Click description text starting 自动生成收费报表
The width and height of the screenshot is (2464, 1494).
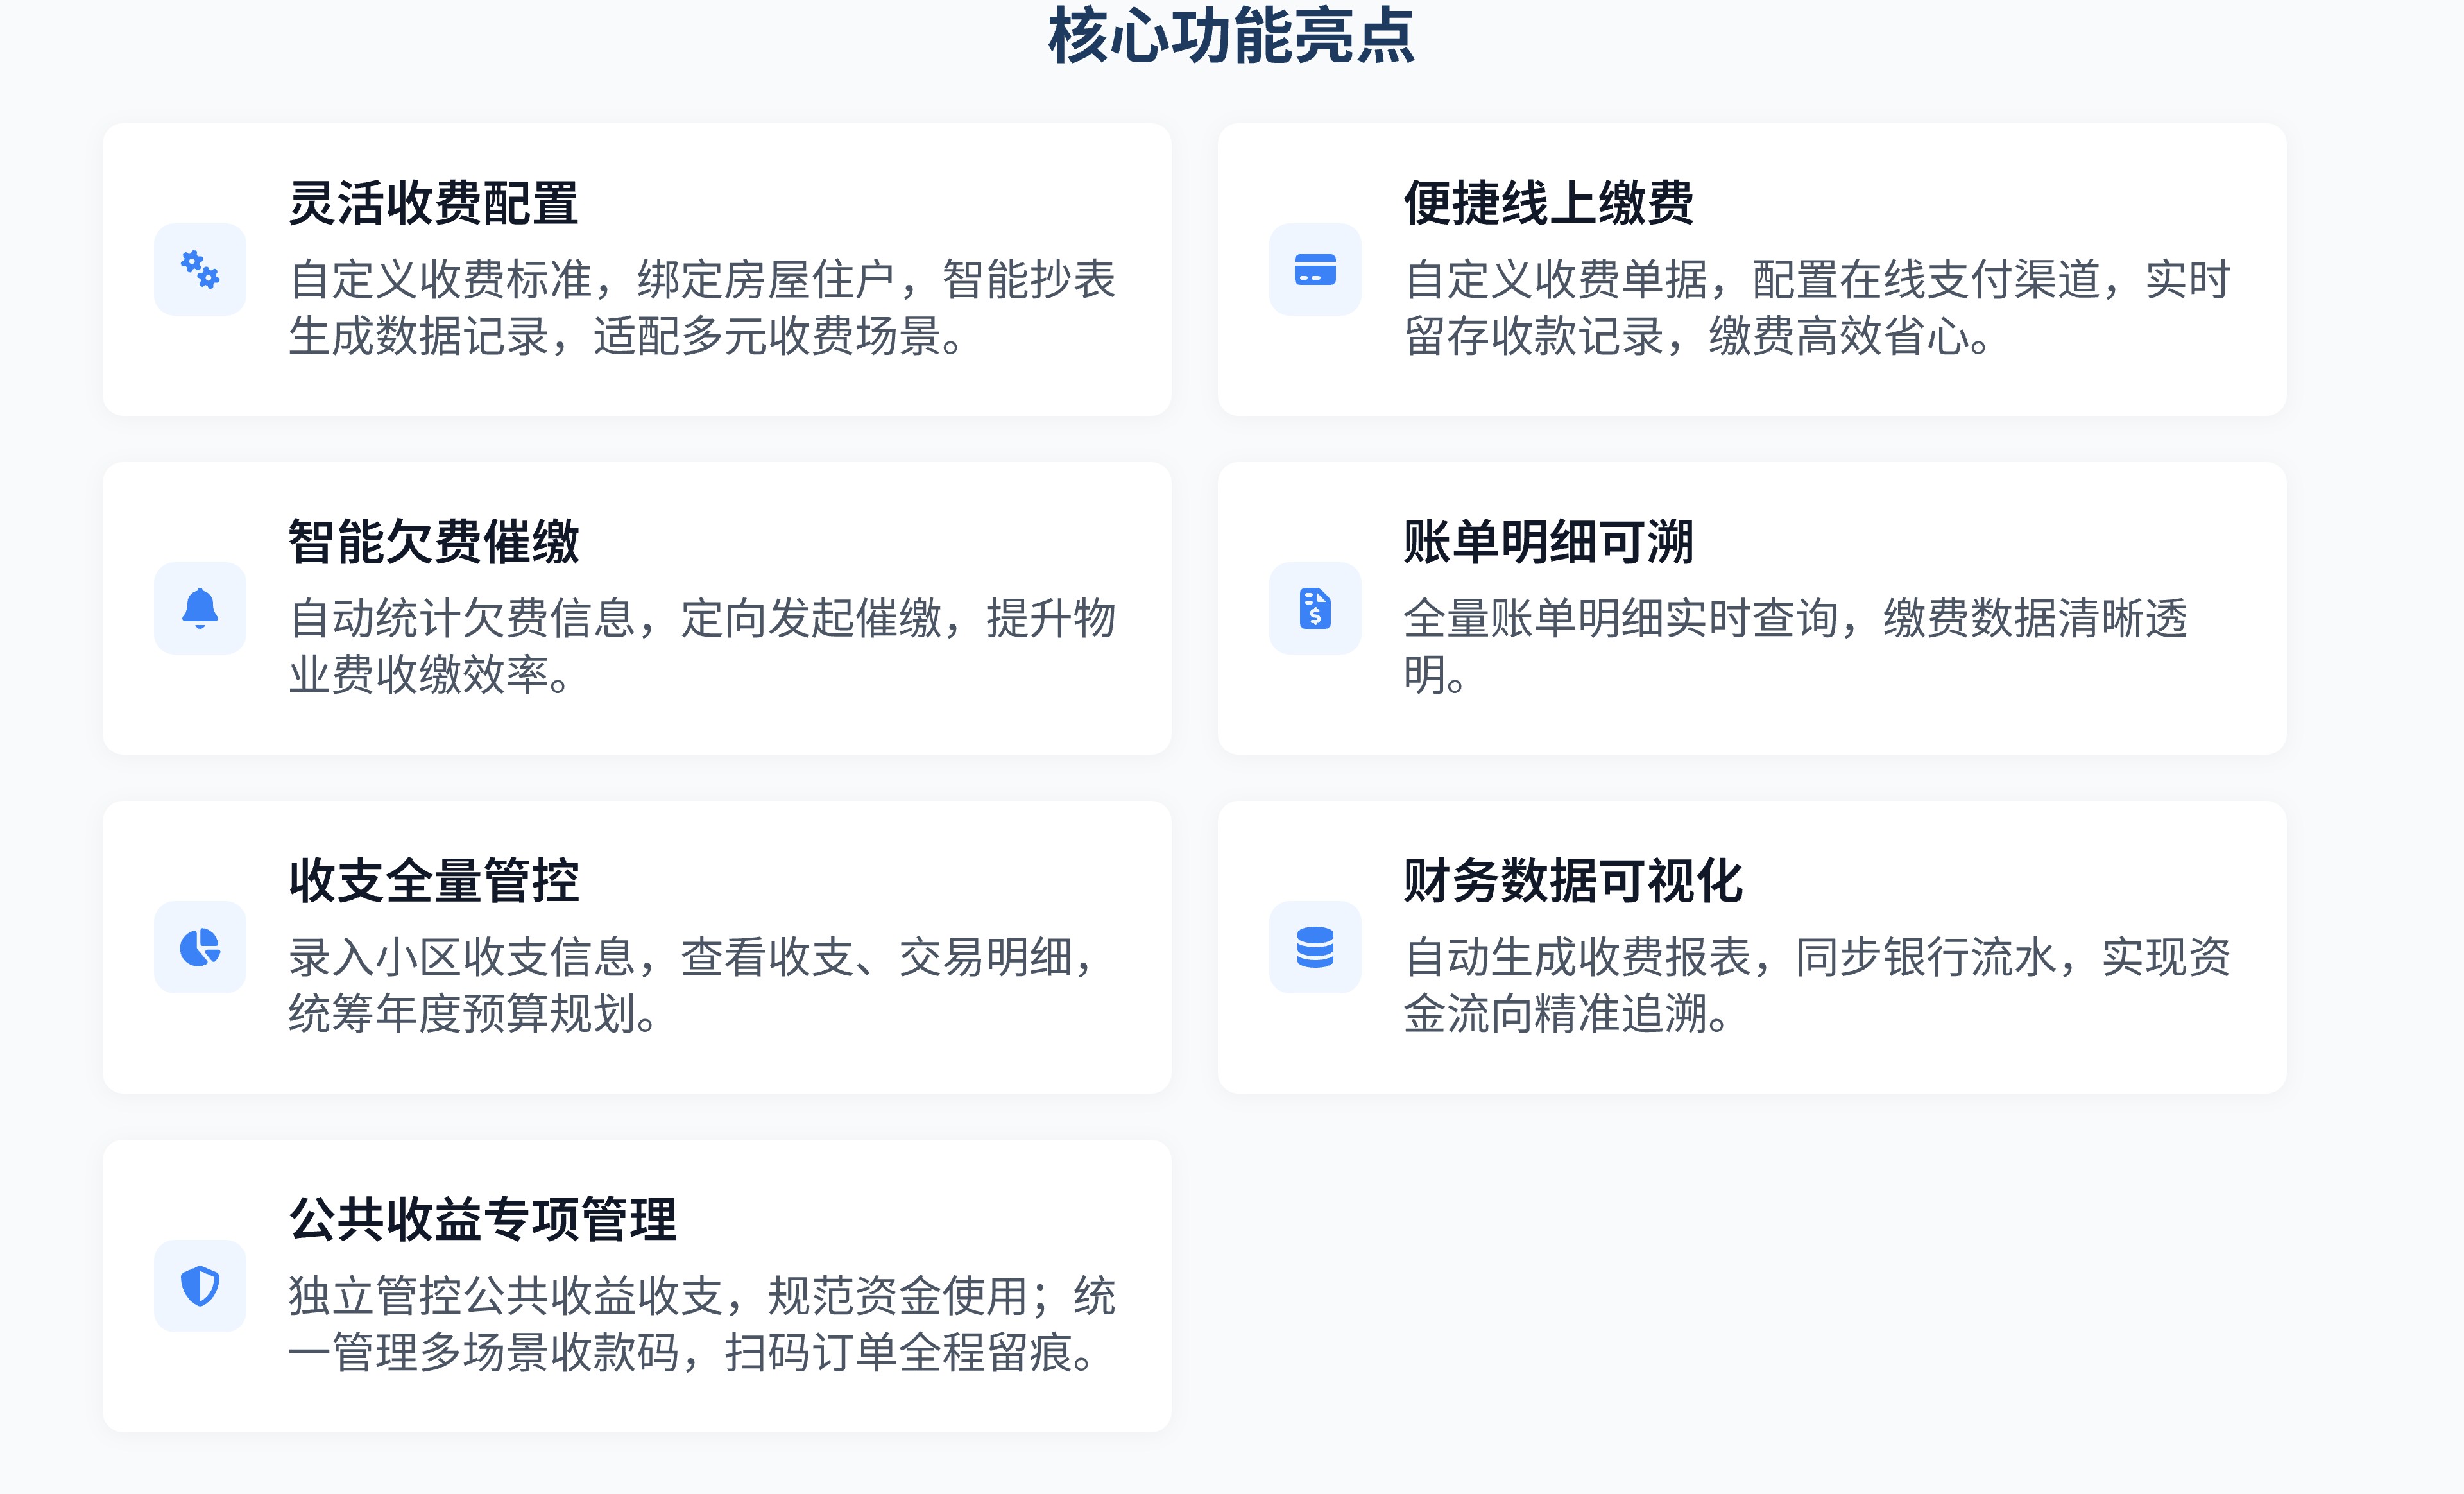(1817, 985)
